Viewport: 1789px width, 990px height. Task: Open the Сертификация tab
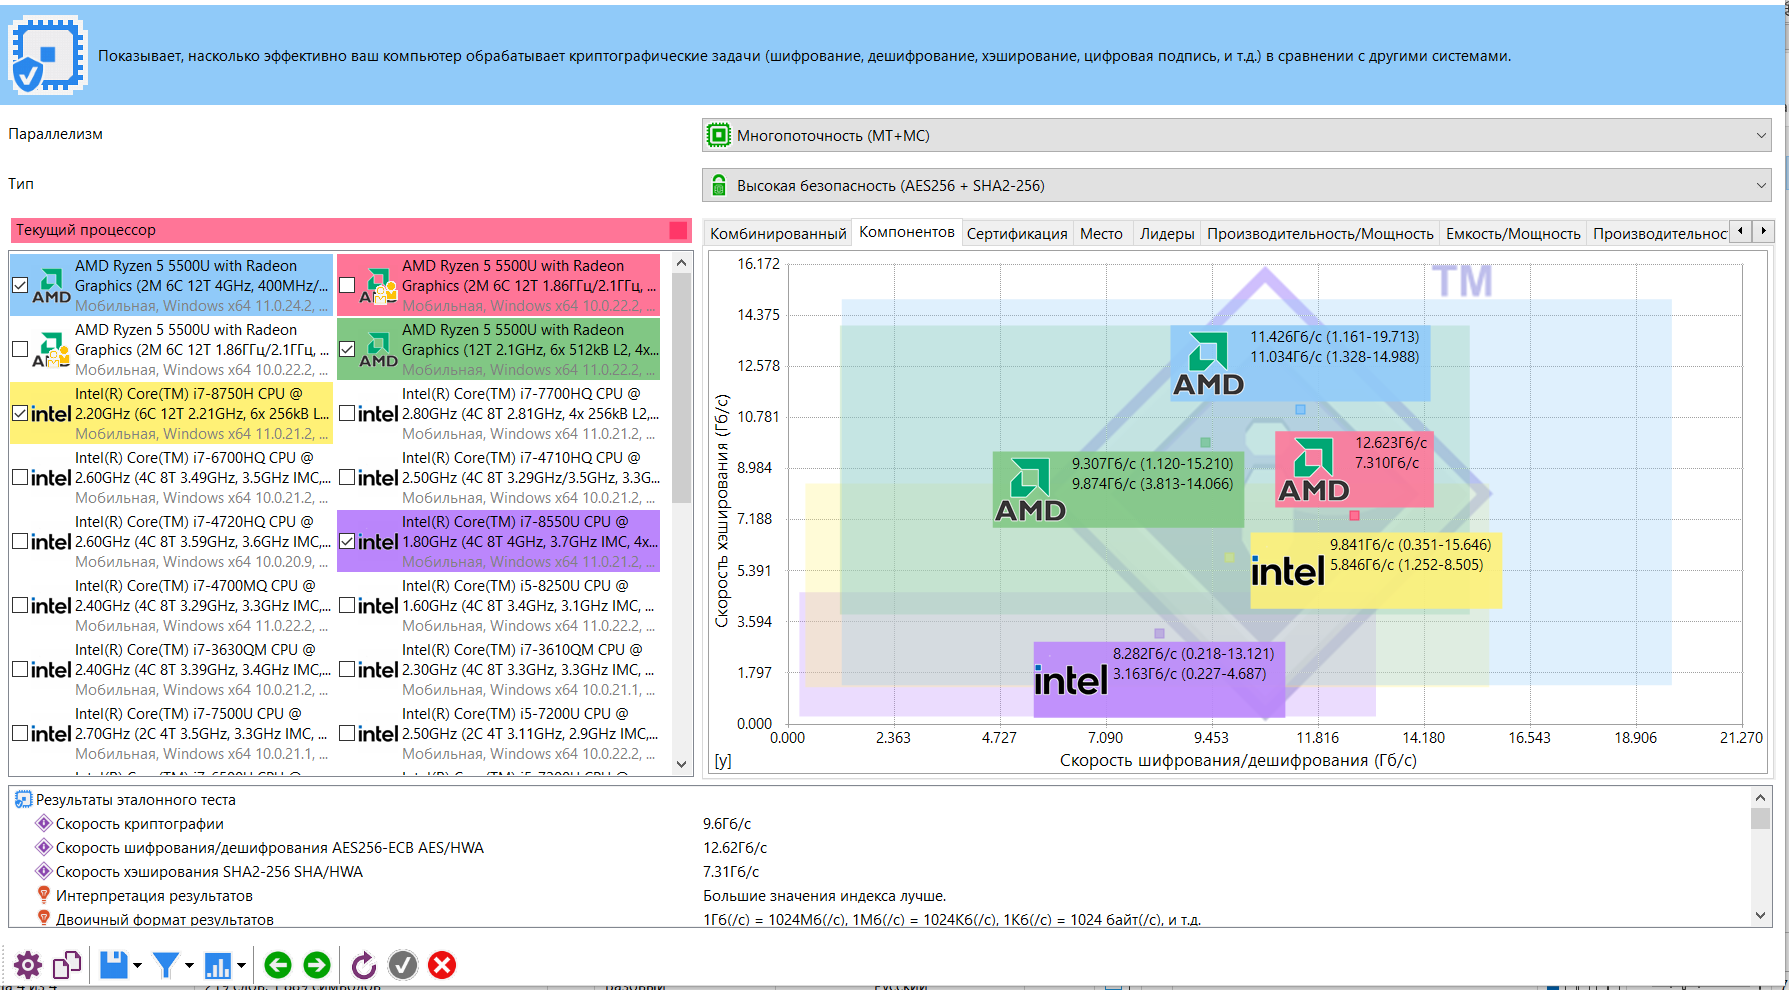pyautogui.click(x=1017, y=233)
